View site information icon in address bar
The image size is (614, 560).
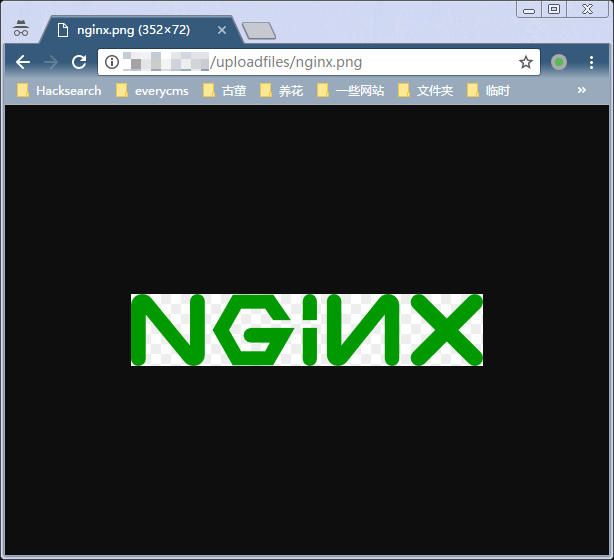click(112, 62)
